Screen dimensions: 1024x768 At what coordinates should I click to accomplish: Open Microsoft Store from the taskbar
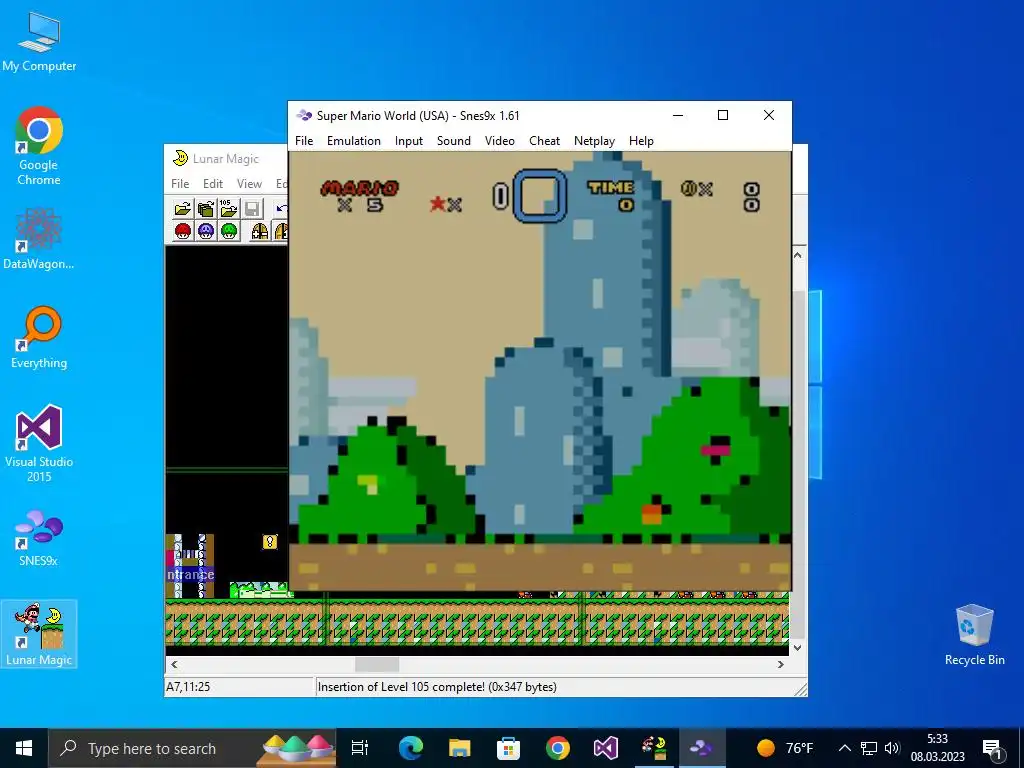[508, 748]
